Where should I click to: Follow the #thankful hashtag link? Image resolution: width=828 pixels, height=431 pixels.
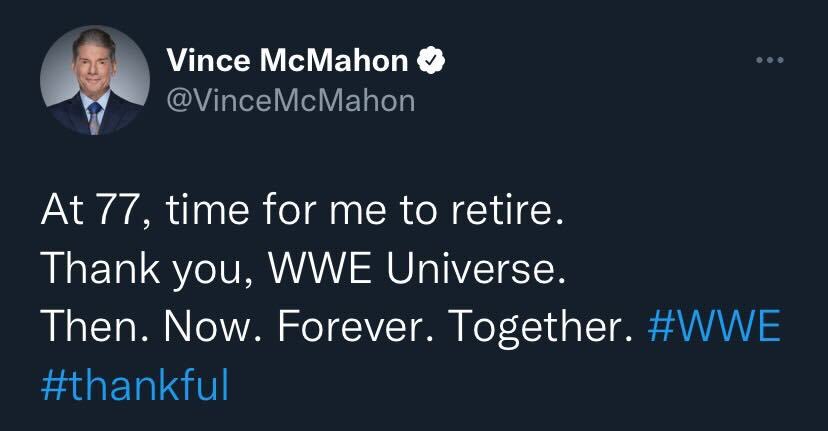[135, 385]
